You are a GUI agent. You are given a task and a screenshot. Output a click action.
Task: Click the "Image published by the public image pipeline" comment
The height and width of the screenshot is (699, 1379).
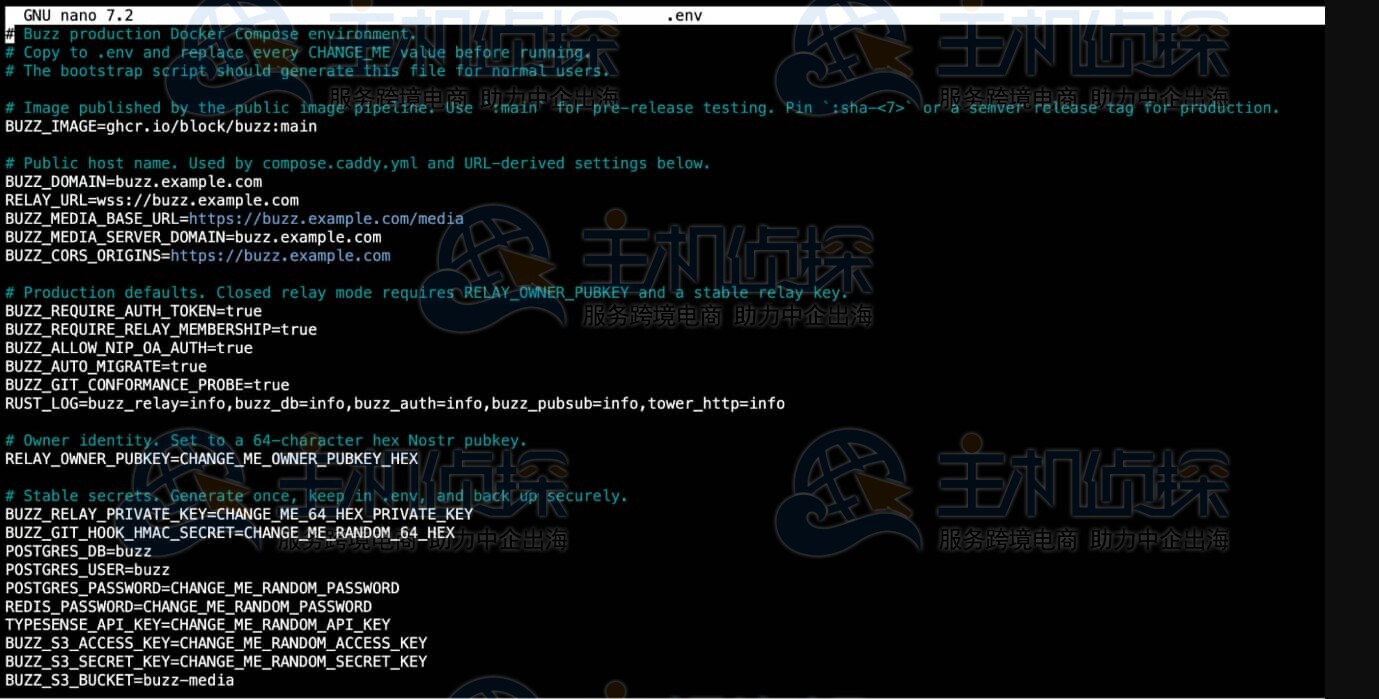pyautogui.click(x=642, y=108)
